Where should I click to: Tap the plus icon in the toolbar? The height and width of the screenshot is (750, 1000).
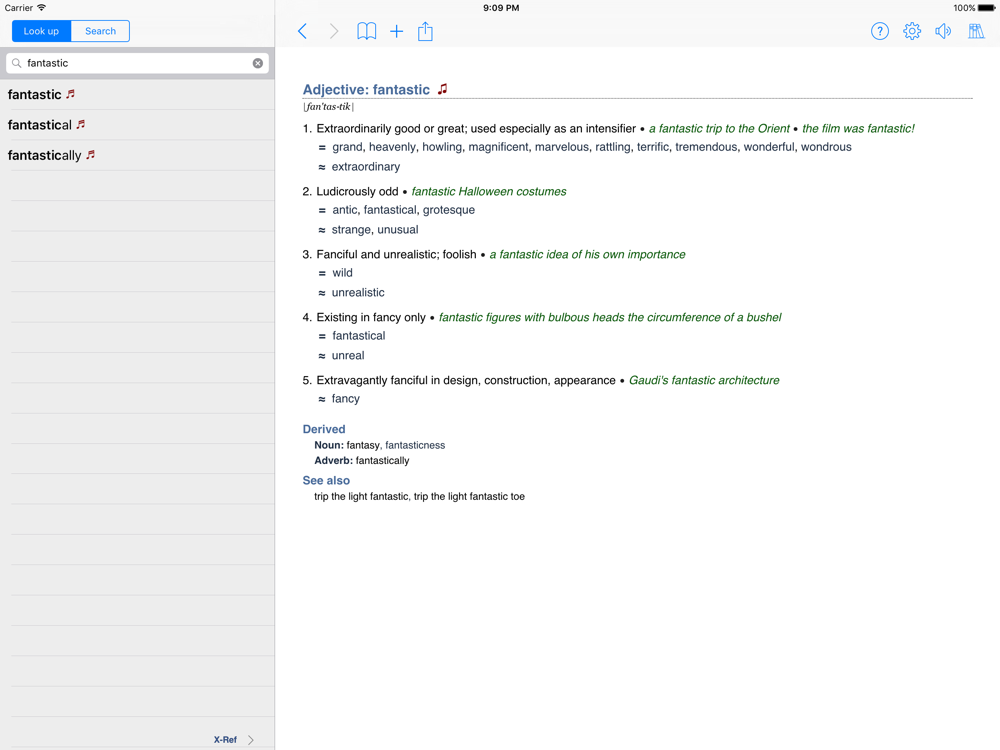point(396,32)
